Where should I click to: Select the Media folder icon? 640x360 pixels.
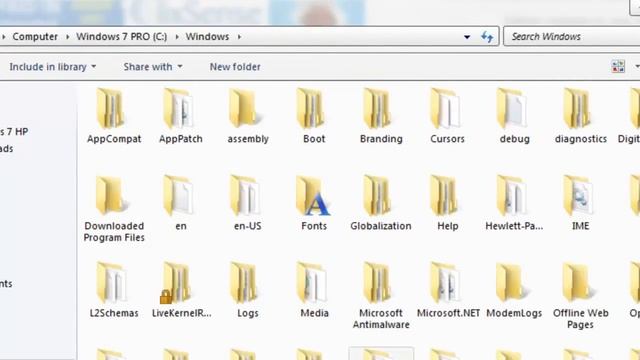[x=311, y=283]
